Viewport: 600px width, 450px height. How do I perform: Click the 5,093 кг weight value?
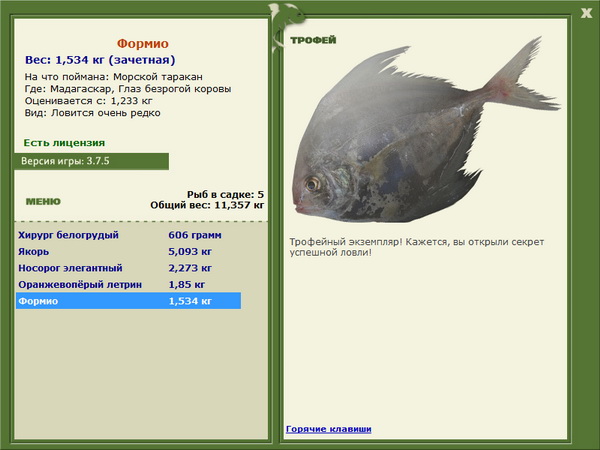coord(190,252)
